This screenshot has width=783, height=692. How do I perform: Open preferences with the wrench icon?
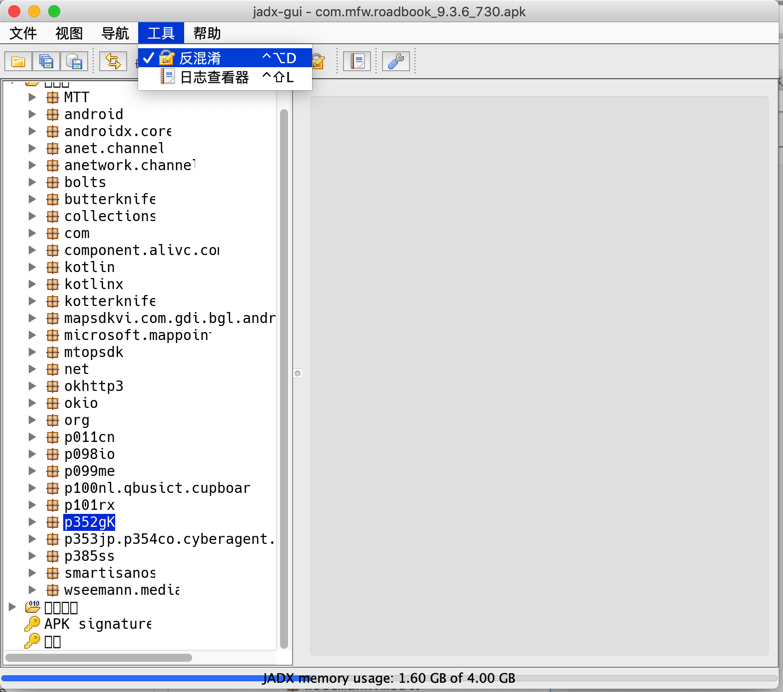tap(396, 61)
